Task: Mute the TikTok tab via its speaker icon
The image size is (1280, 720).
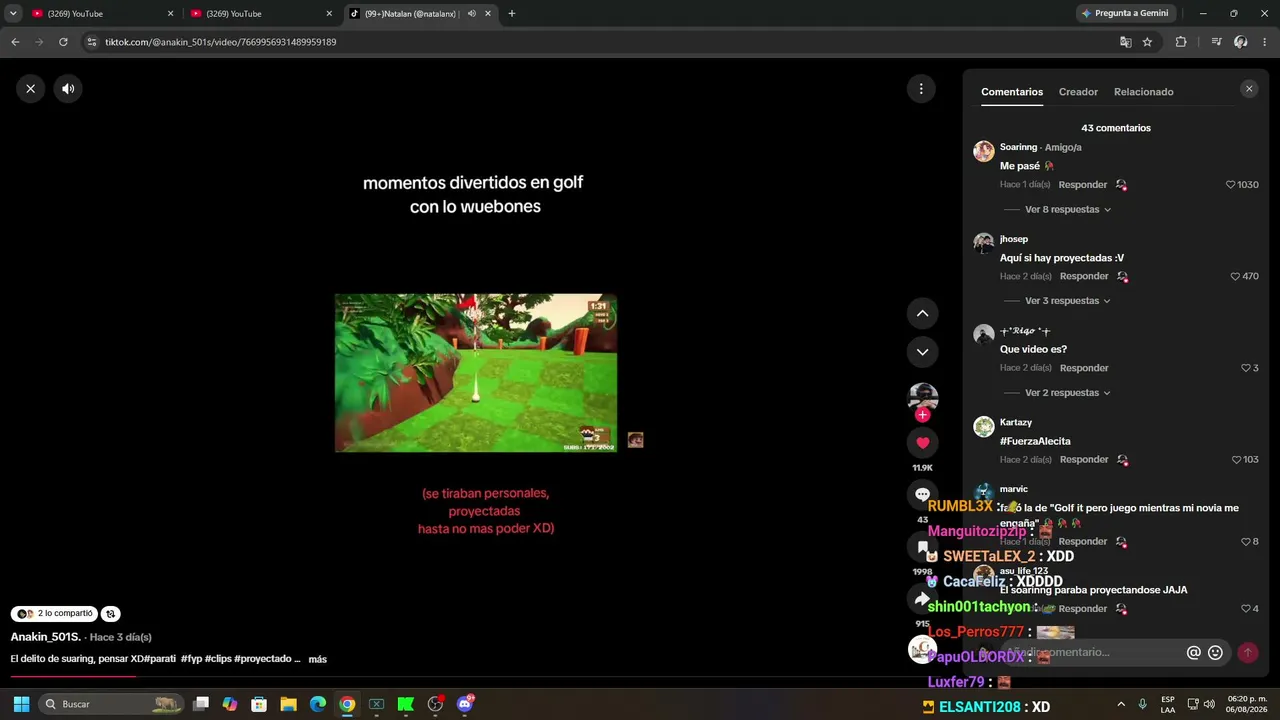Action: (472, 14)
